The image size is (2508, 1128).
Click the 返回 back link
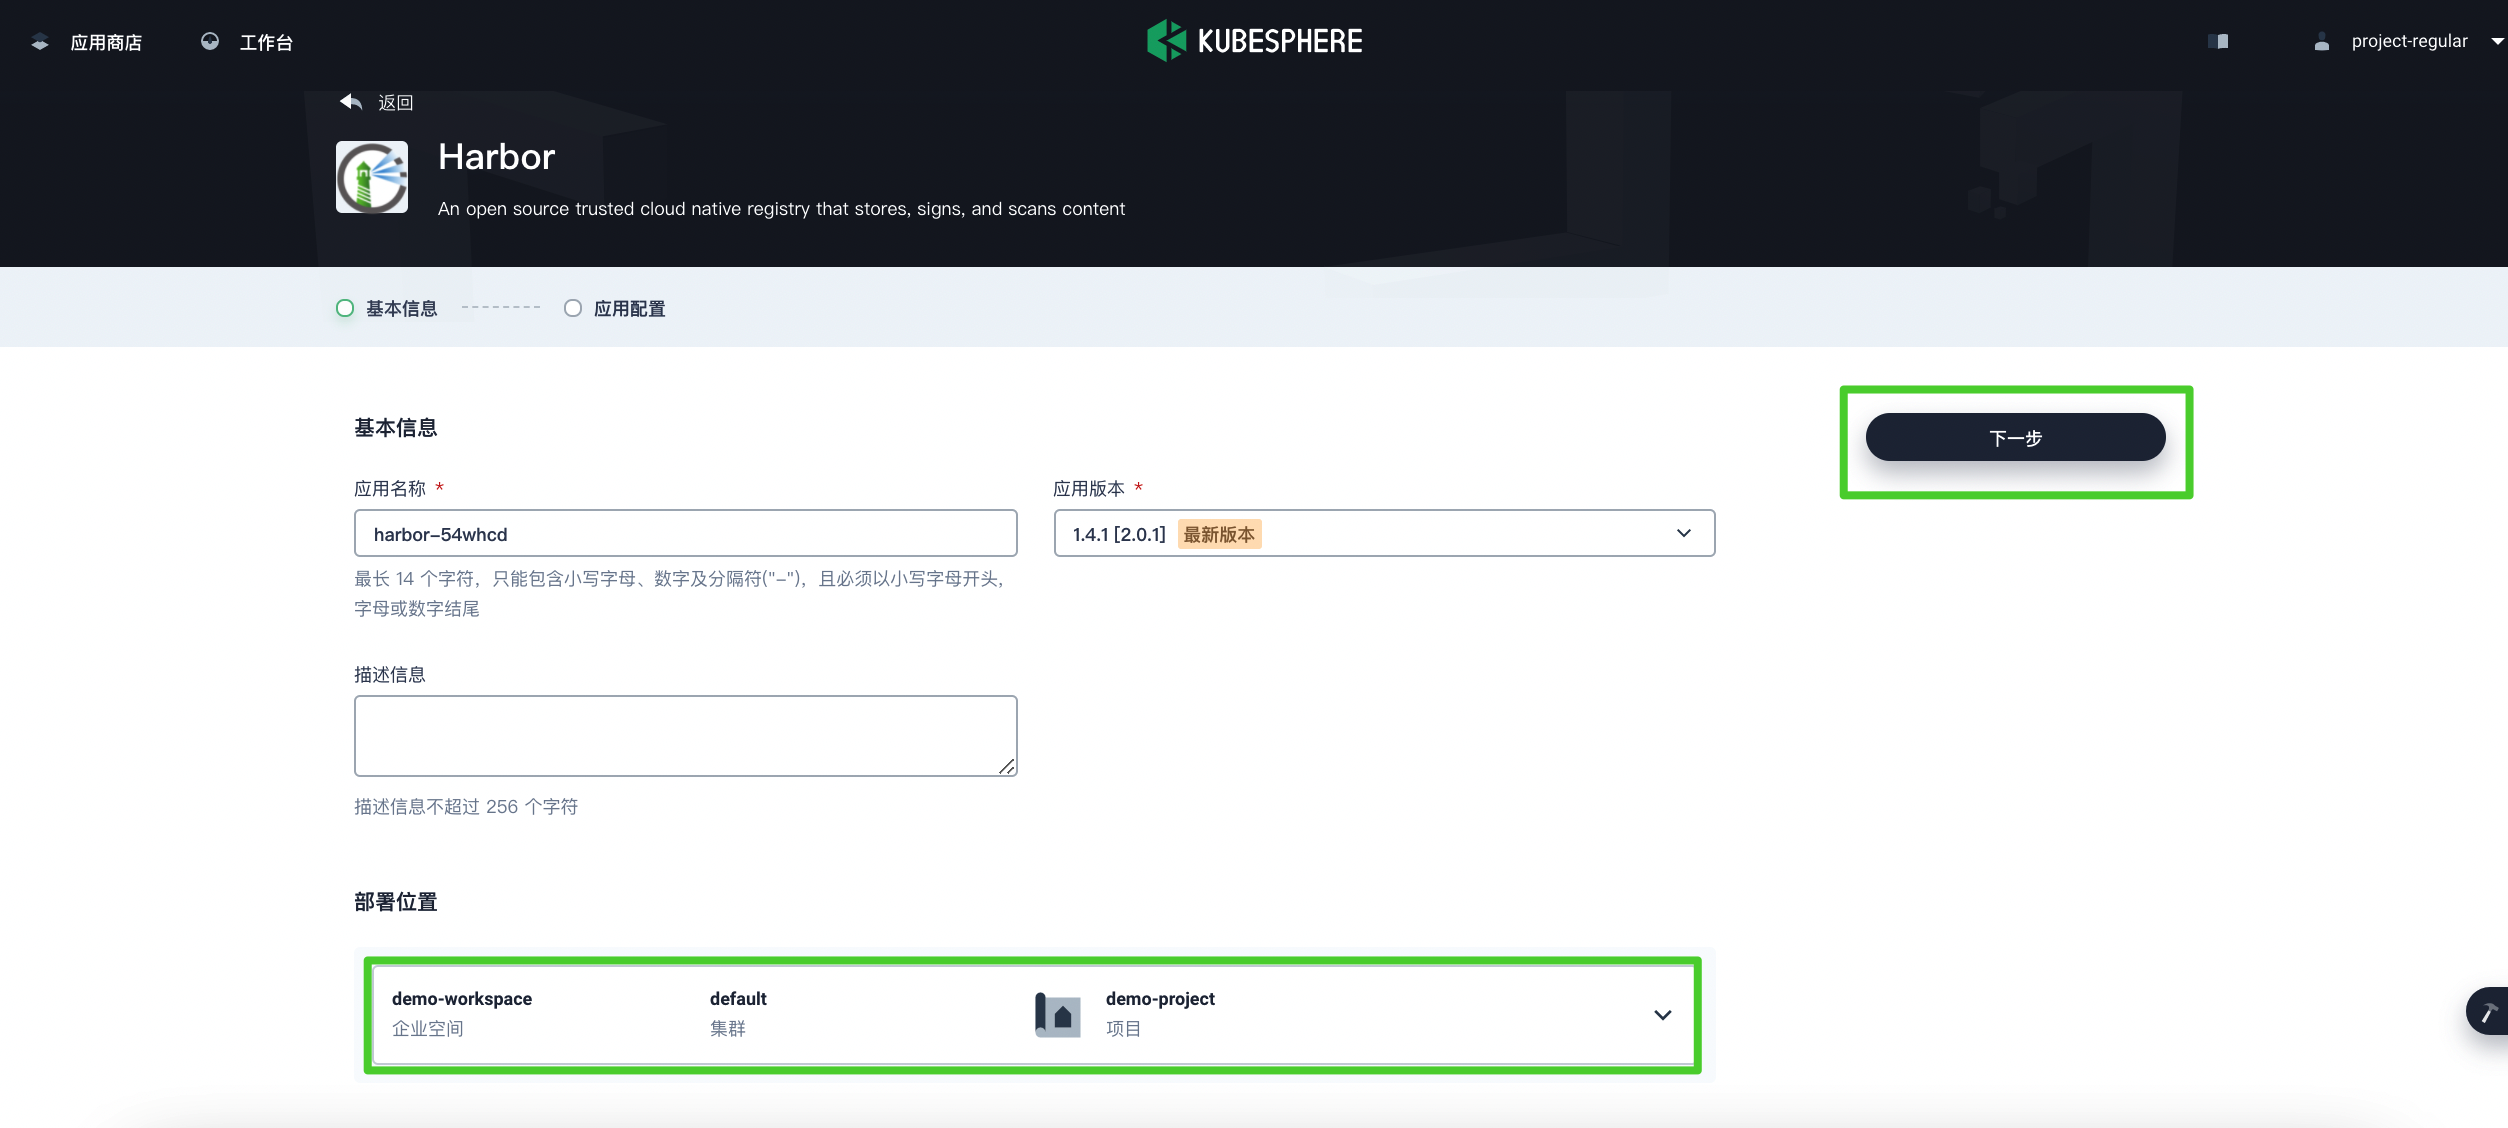click(395, 101)
